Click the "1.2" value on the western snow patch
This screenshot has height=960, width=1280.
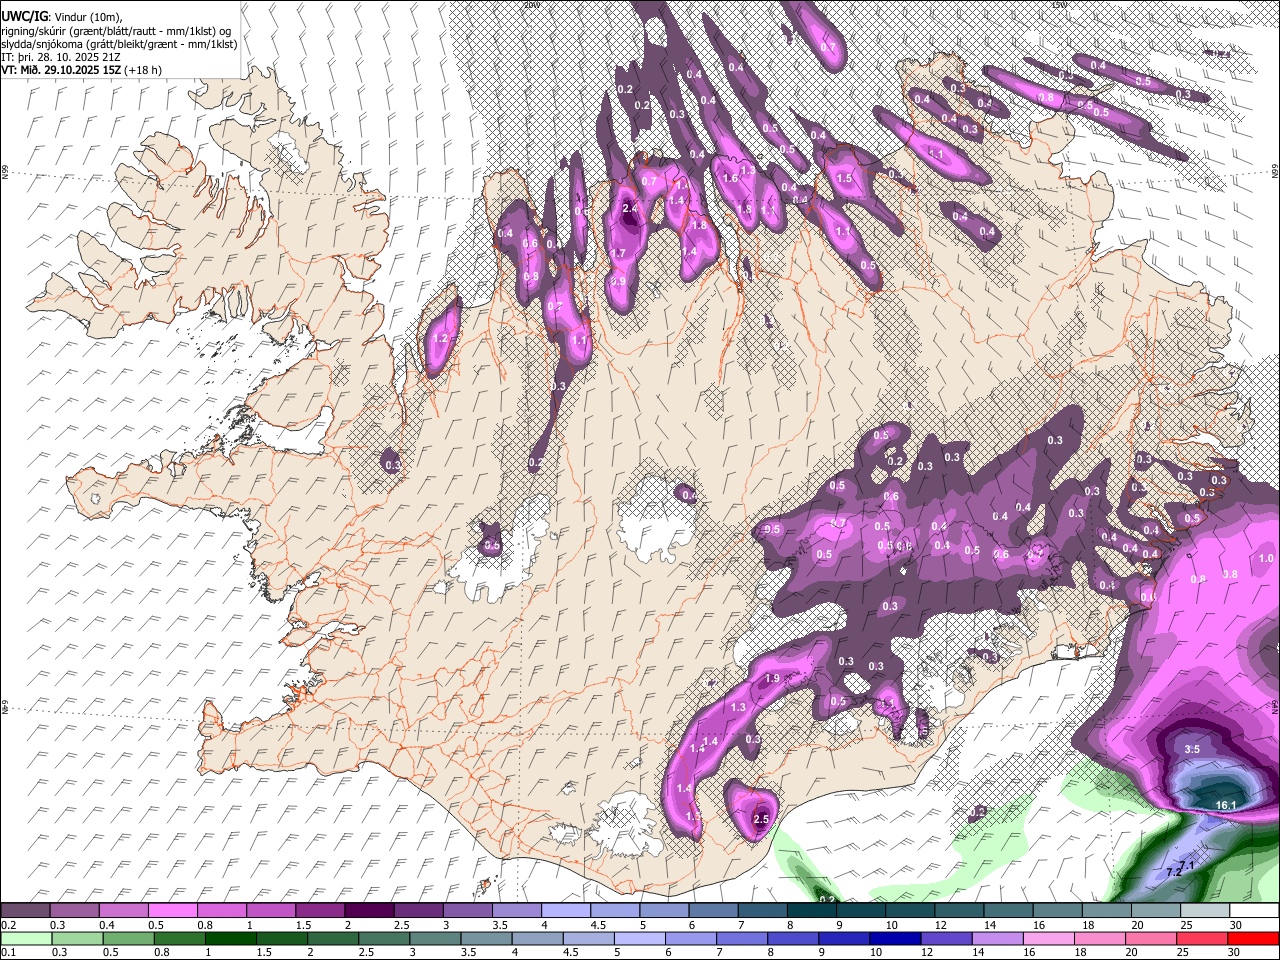(441, 339)
